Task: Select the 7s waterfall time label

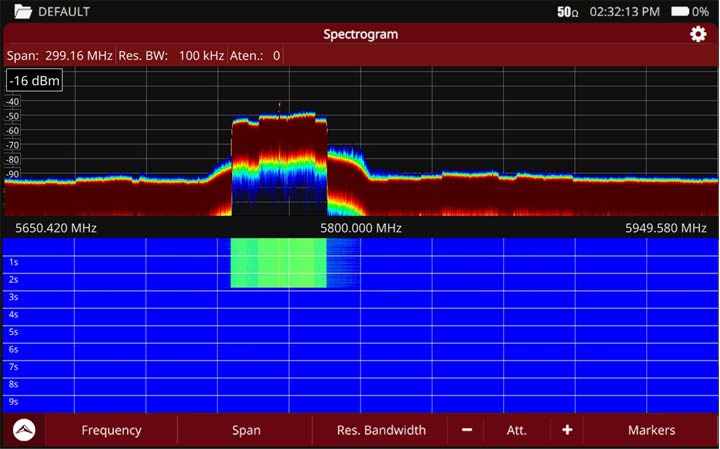Action: click(13, 367)
